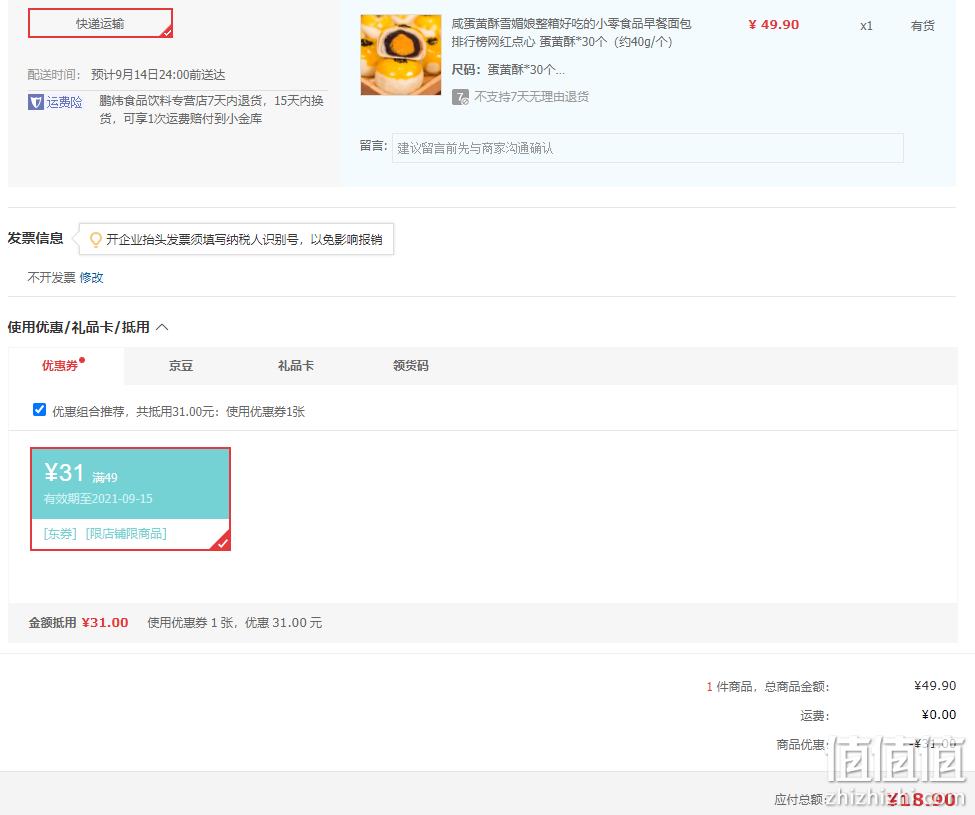
Task: Switch to the 京豆 tab
Action: click(x=181, y=366)
